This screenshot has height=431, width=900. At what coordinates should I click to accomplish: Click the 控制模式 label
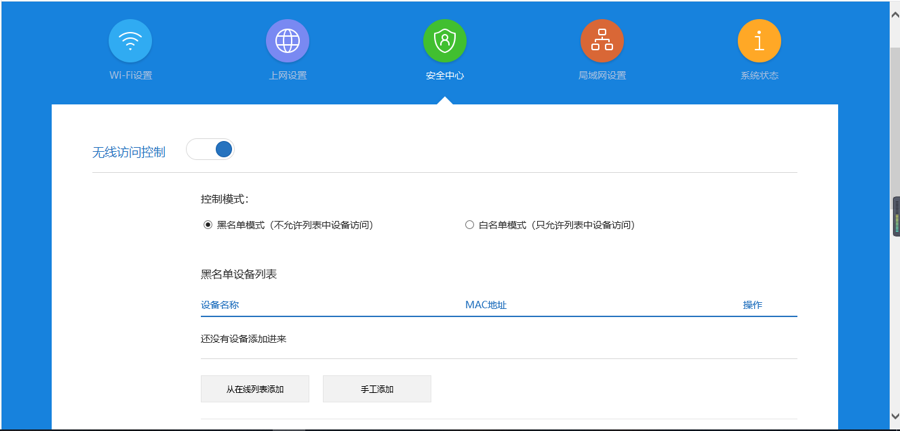(225, 200)
